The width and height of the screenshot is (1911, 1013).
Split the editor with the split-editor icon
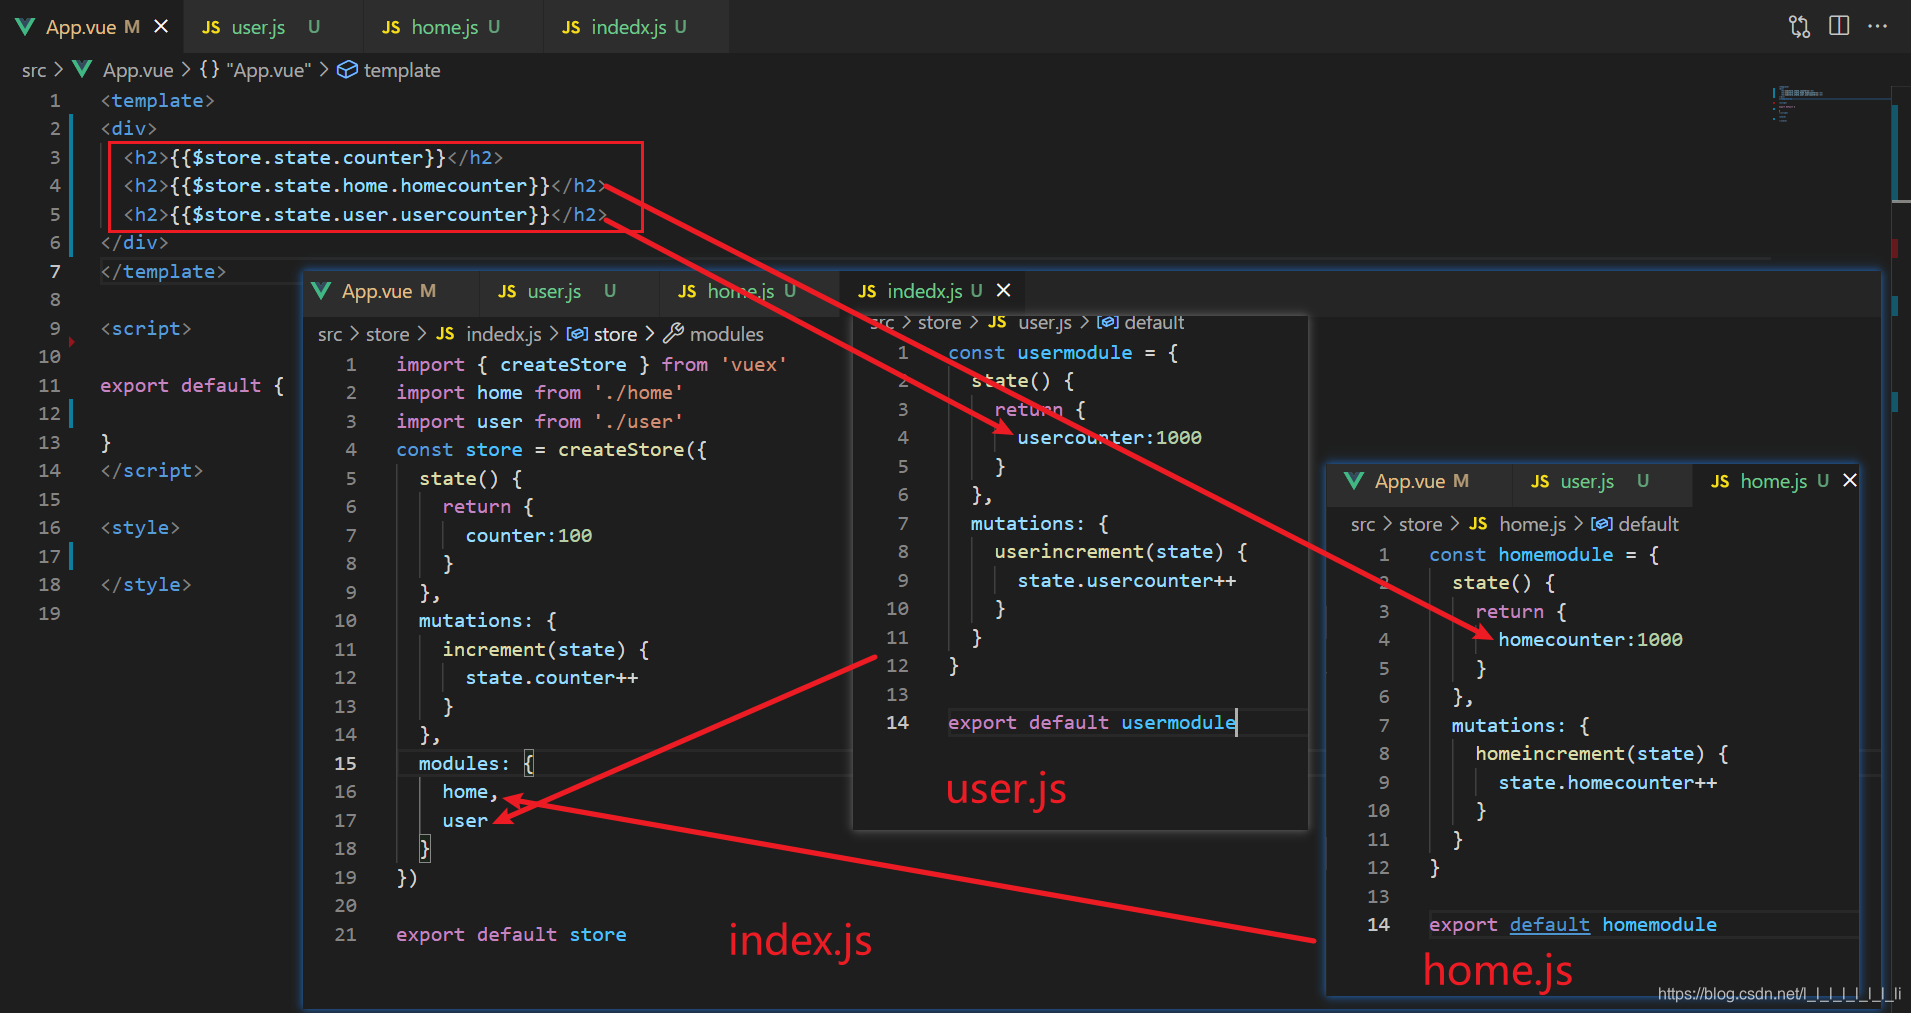coord(1839,26)
